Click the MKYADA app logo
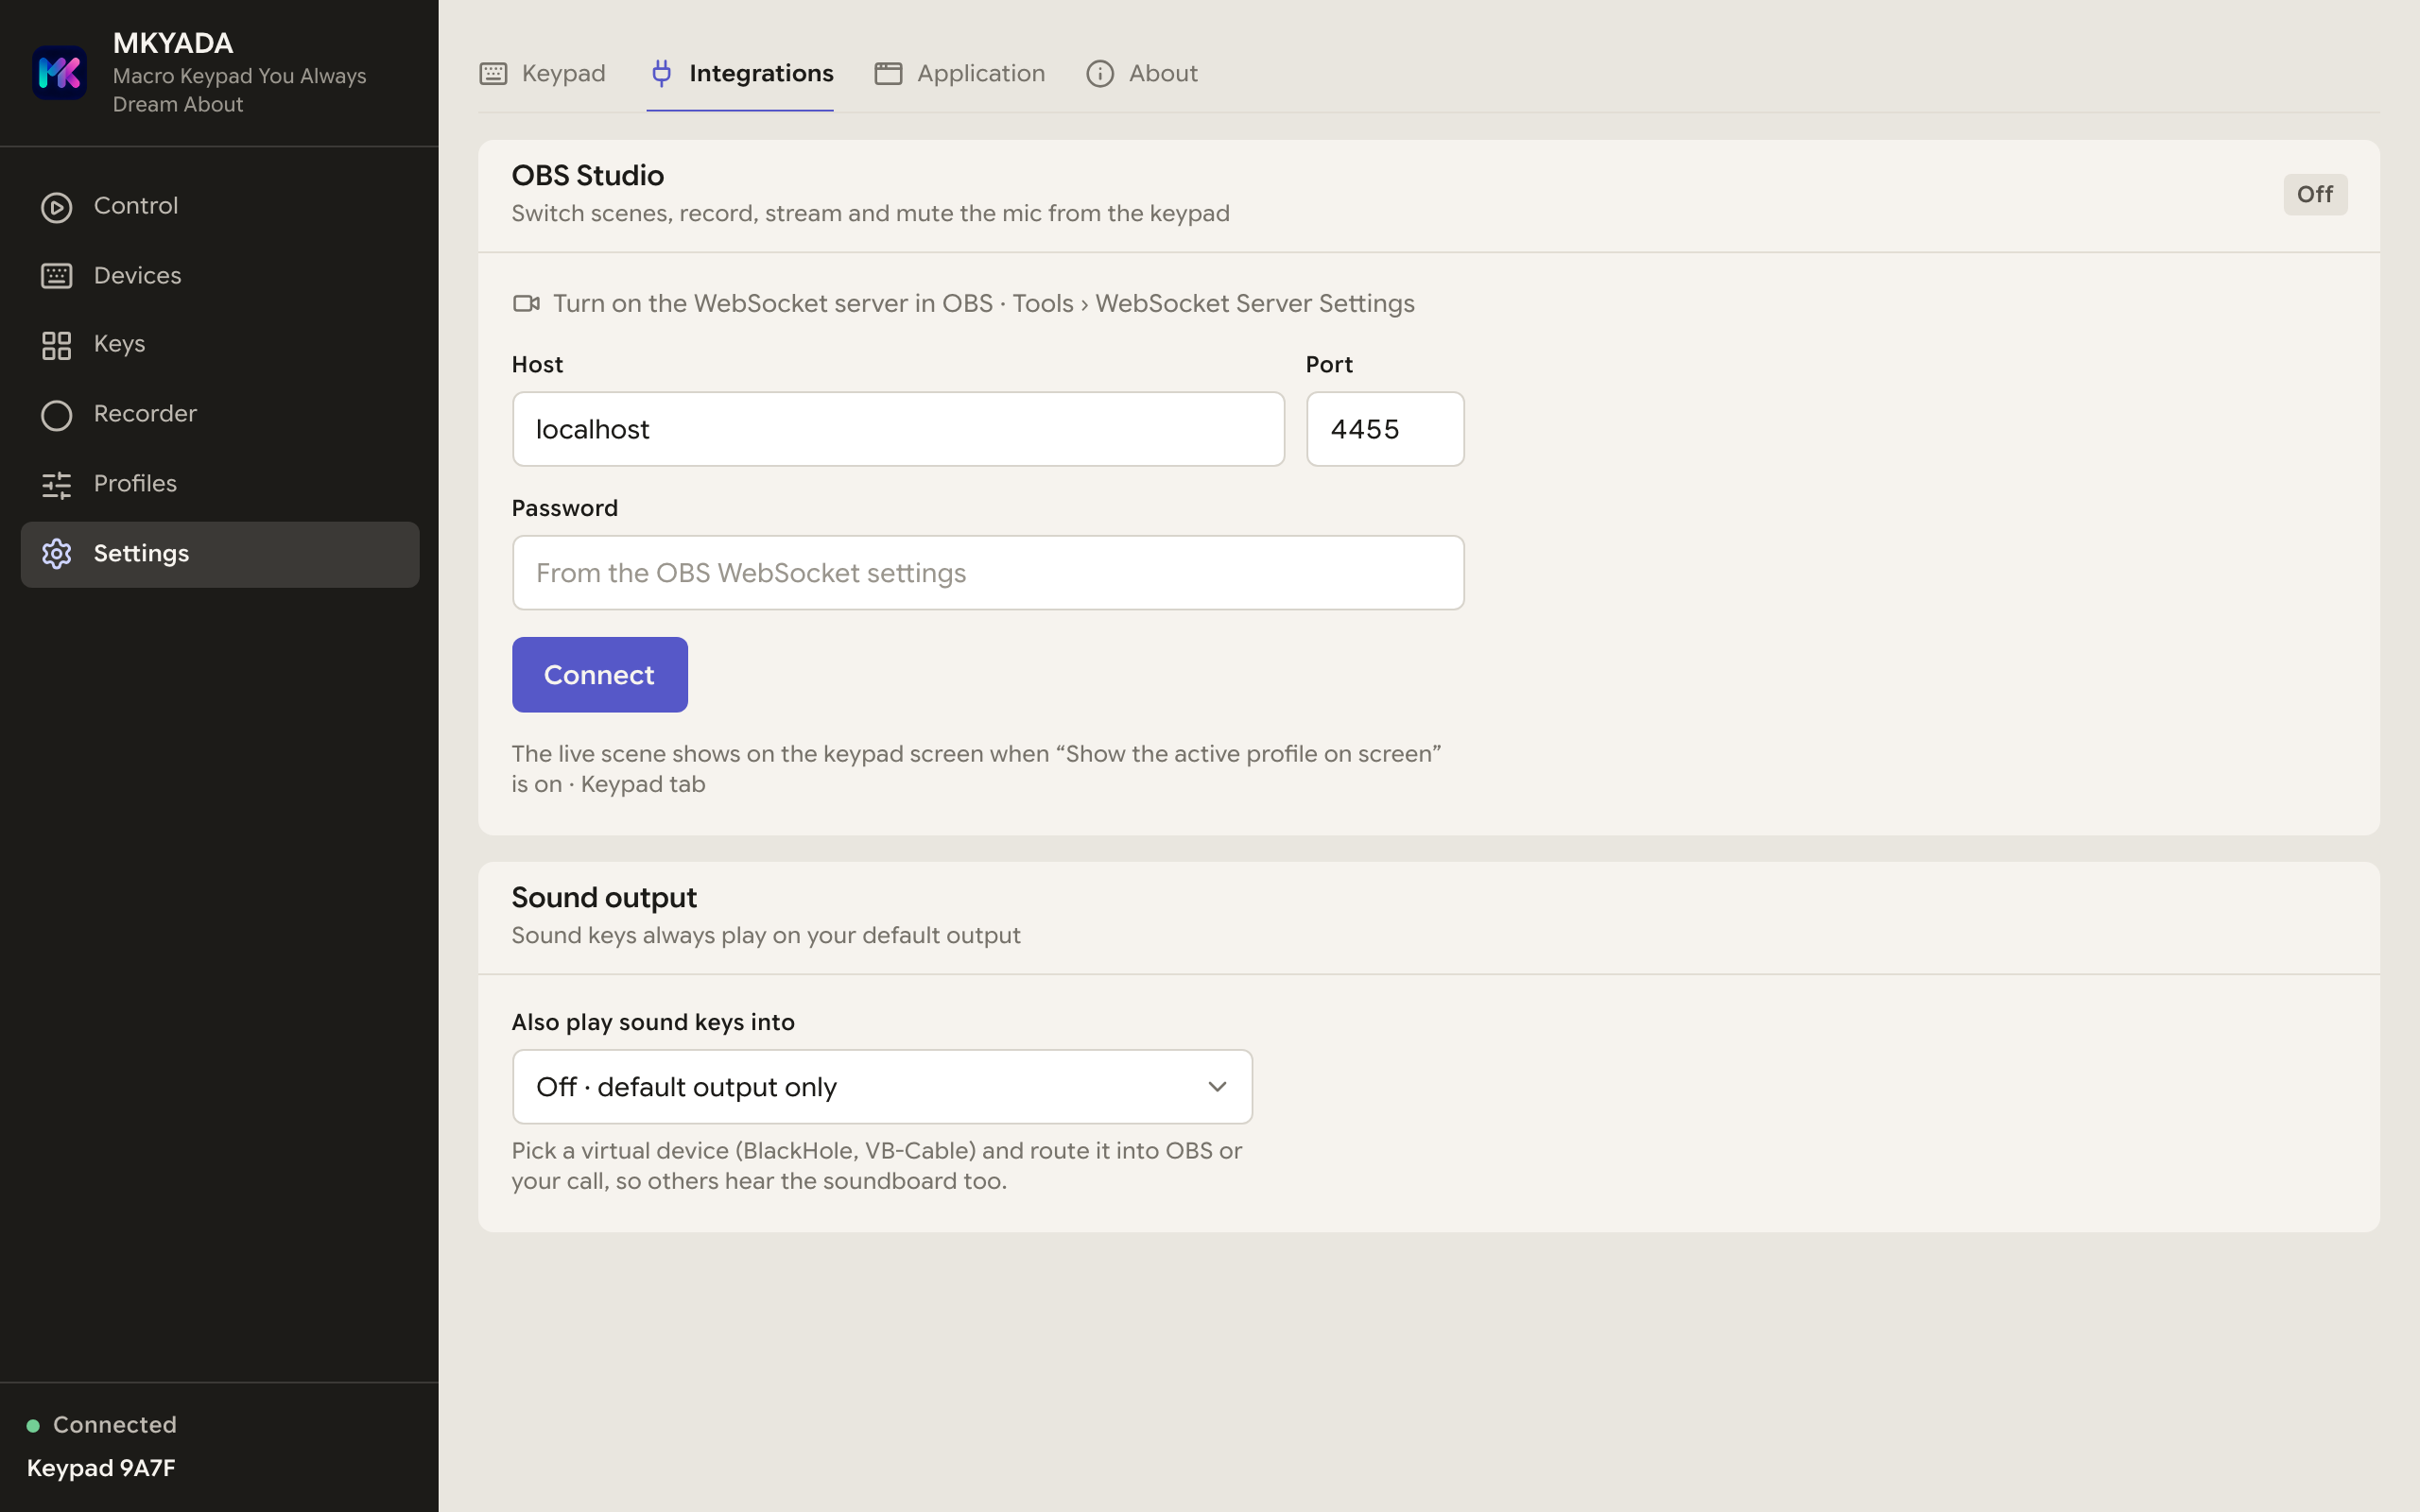 coord(59,73)
